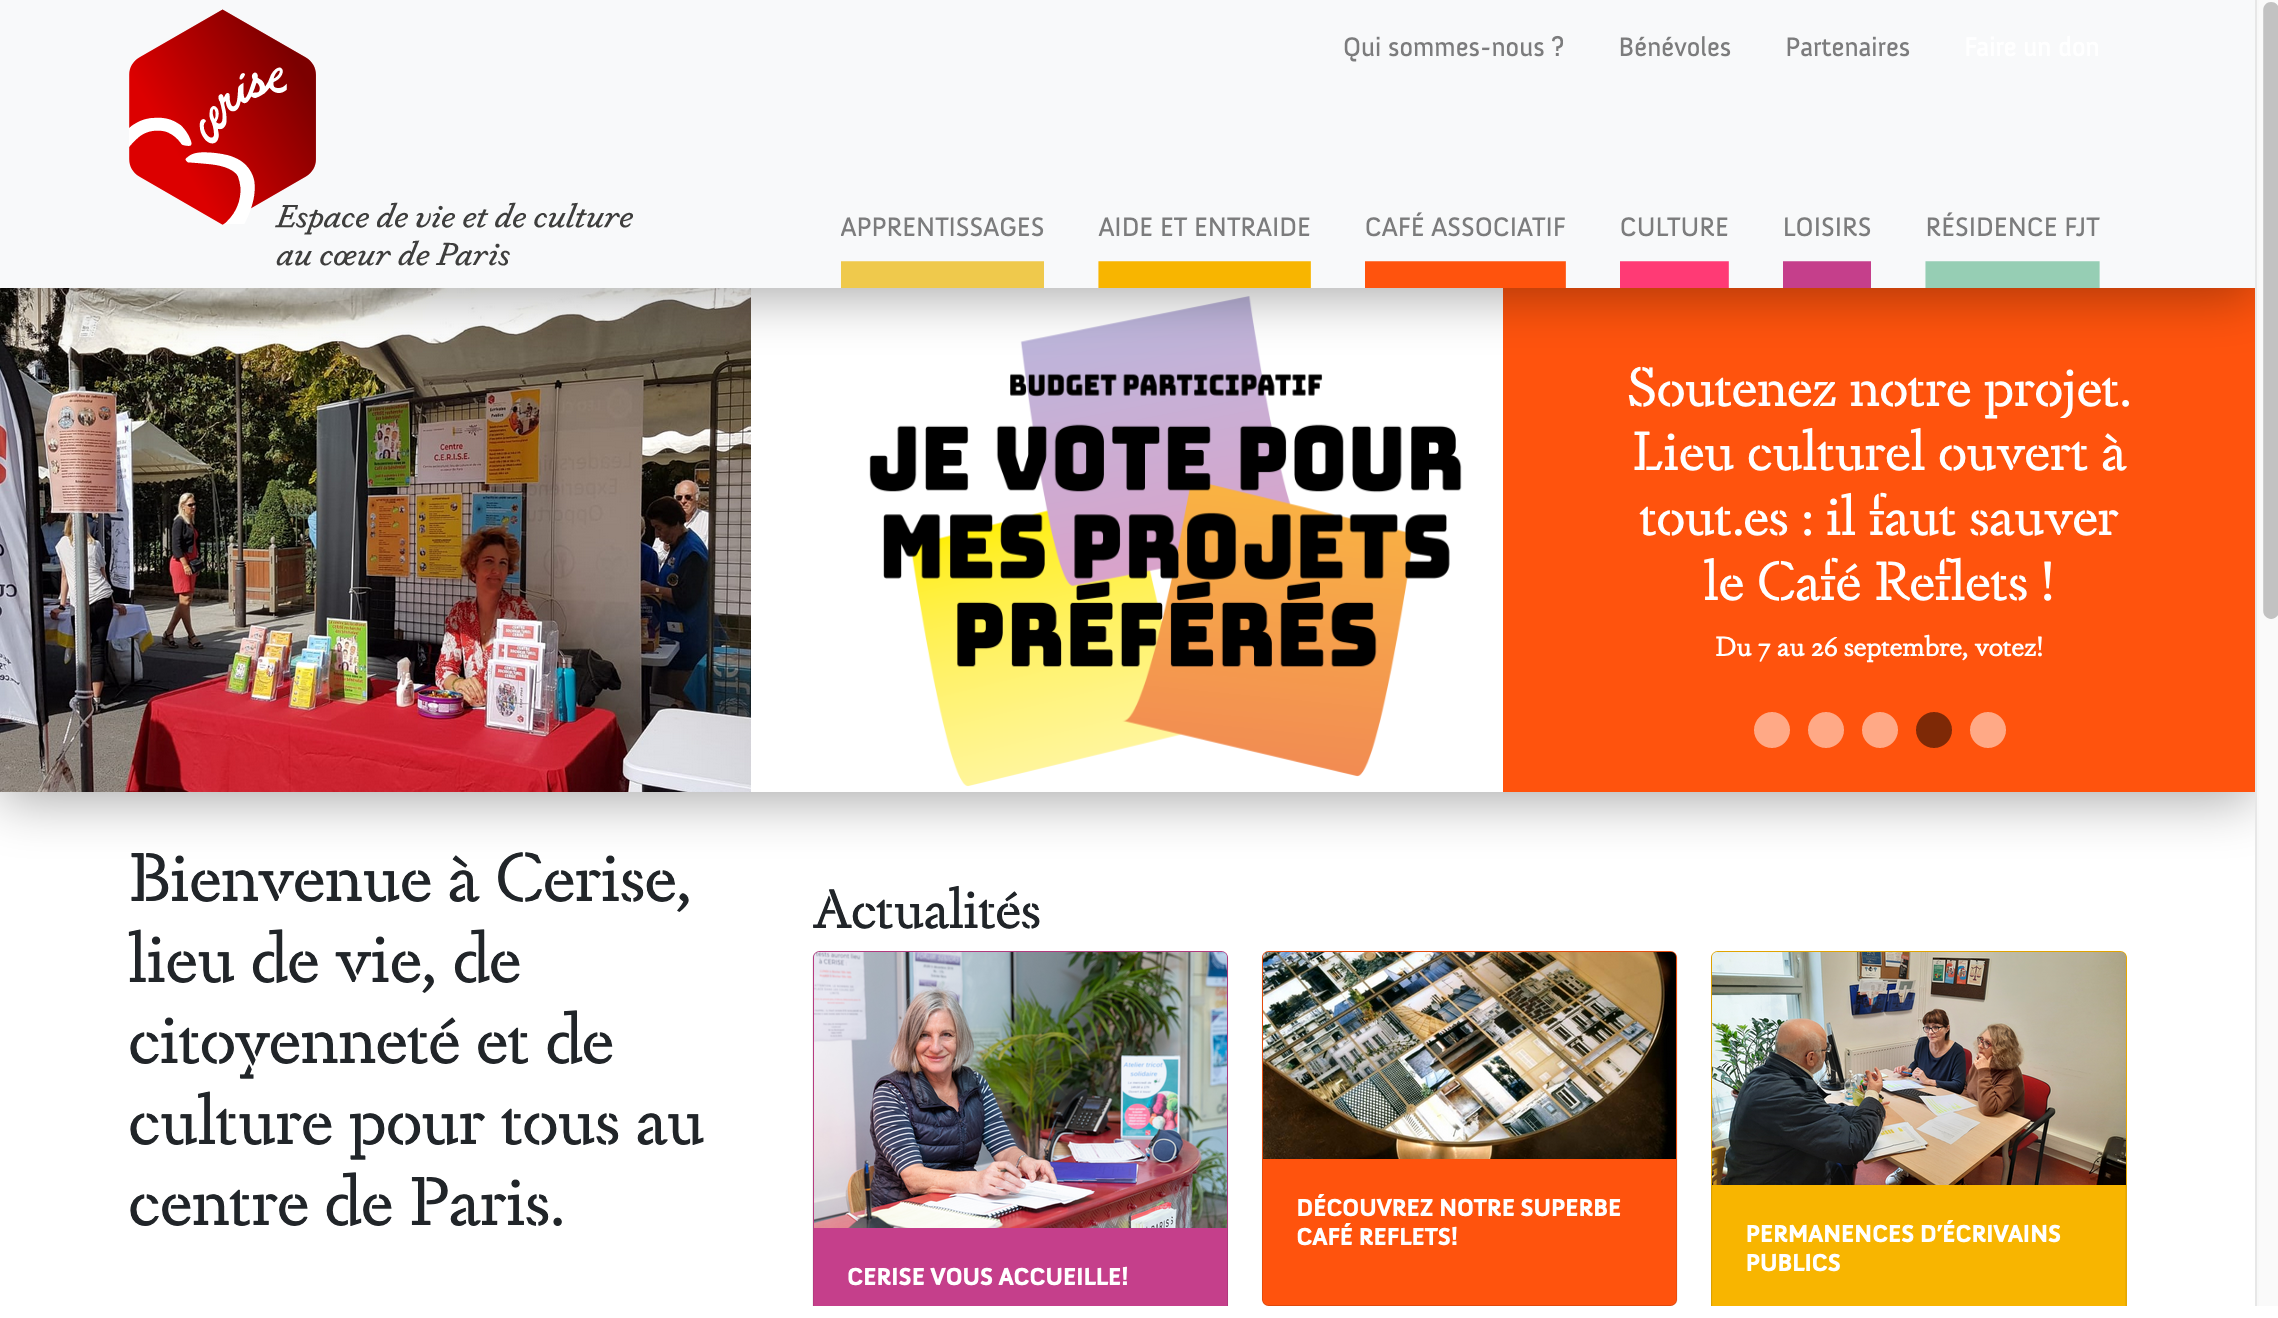Click the red Cerise hexagon logo

tap(222, 117)
